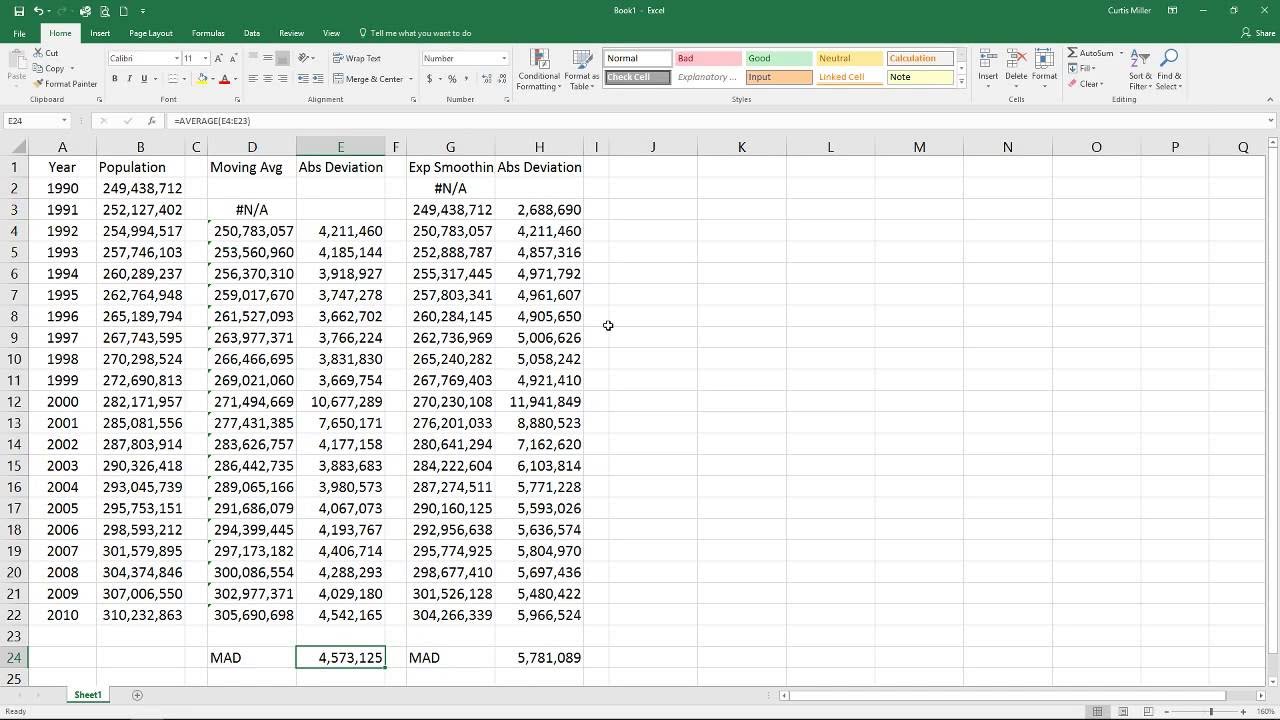Toggle bold formatting
This screenshot has width=1280, height=720.
[x=115, y=79]
